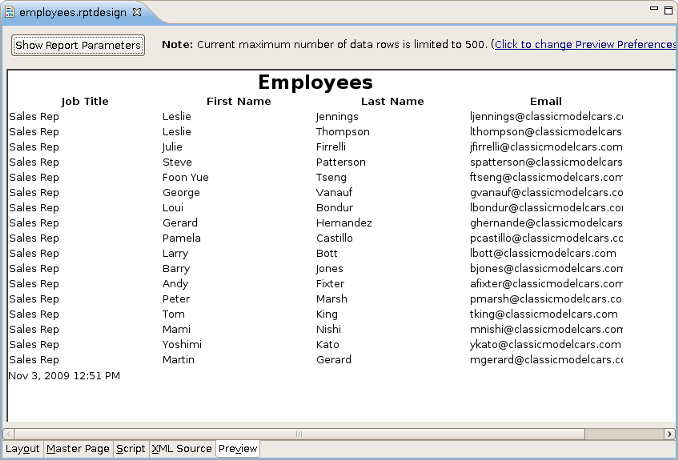This screenshot has width=678, height=460.
Task: Click the last name Hernandez
Action: (344, 223)
